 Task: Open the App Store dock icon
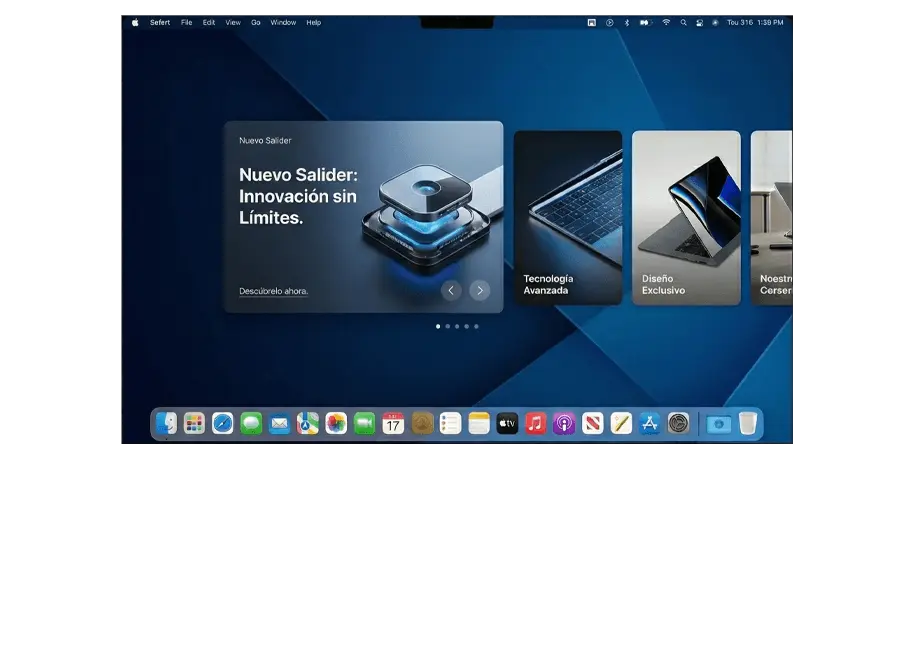[650, 424]
